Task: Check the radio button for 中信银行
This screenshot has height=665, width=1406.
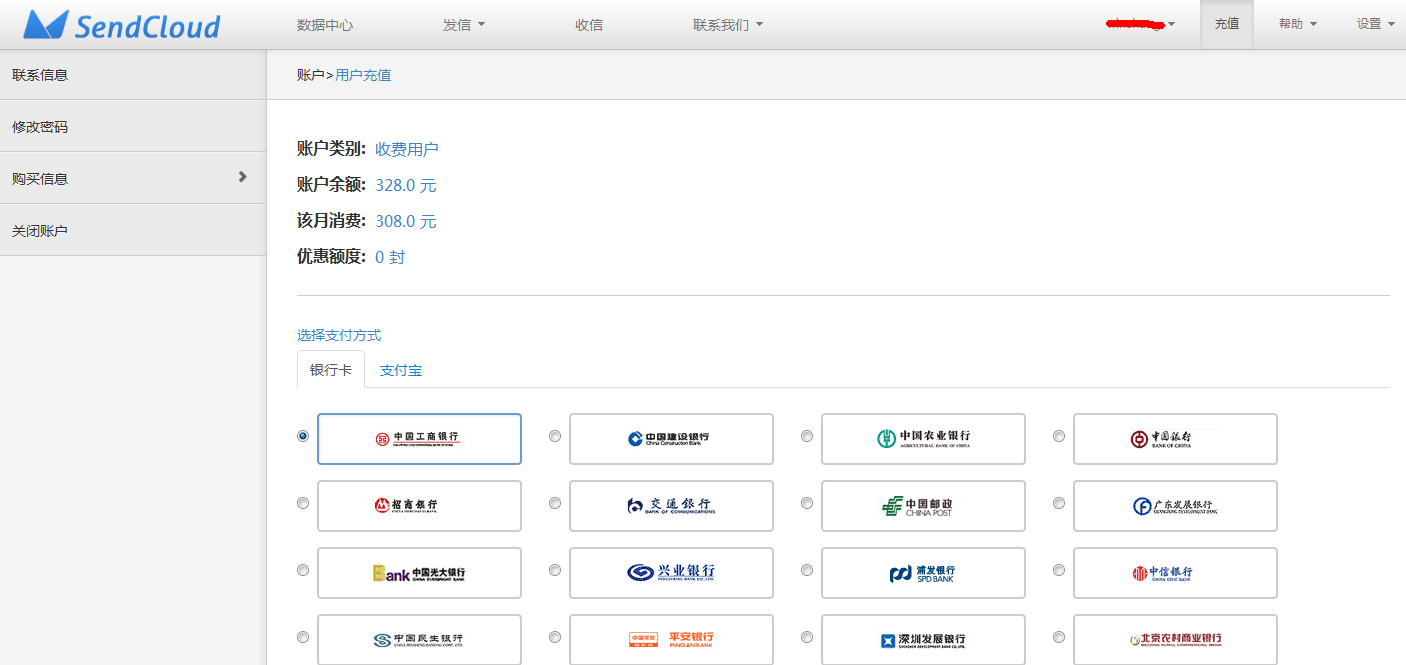Action: coord(1059,570)
